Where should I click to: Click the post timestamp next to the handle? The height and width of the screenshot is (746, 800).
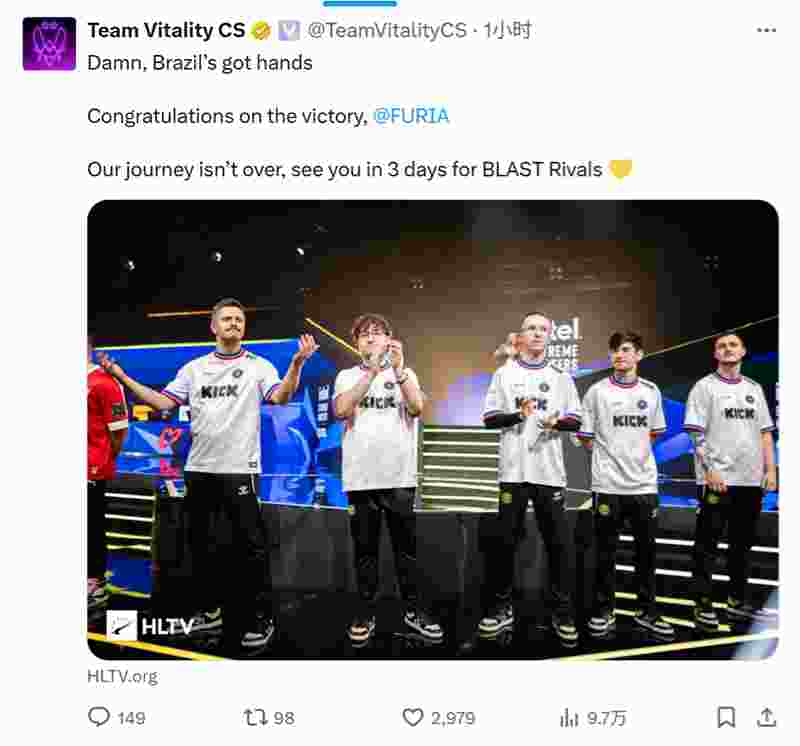pyautogui.click(x=507, y=31)
